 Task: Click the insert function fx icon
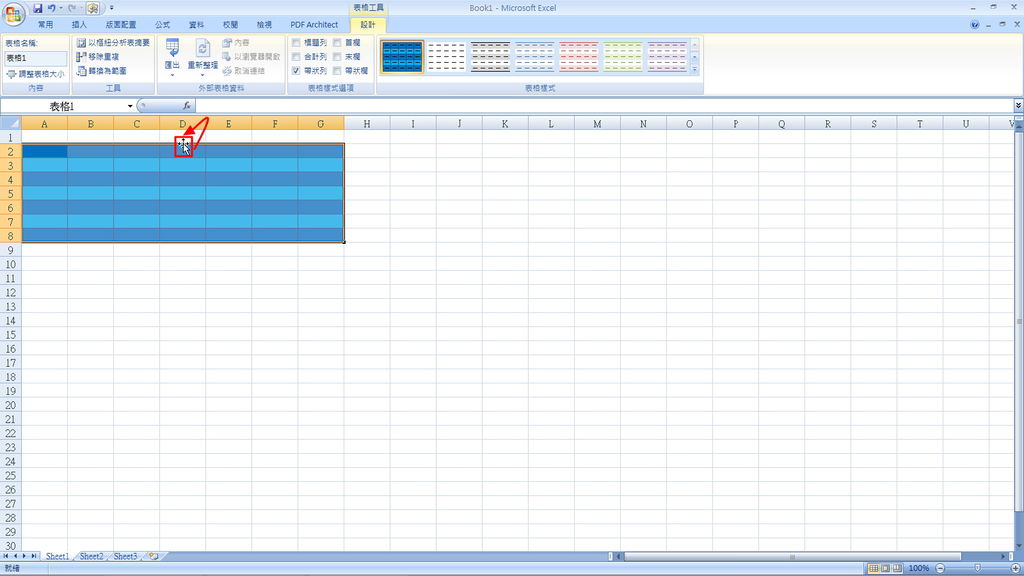pyautogui.click(x=187, y=106)
